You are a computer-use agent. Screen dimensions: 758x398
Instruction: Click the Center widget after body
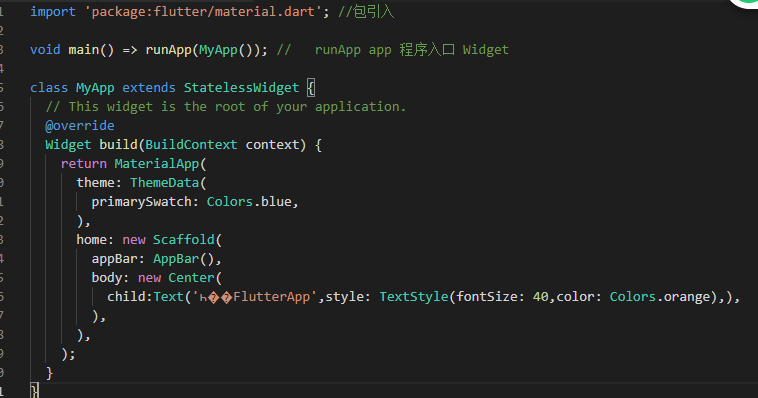(191, 278)
